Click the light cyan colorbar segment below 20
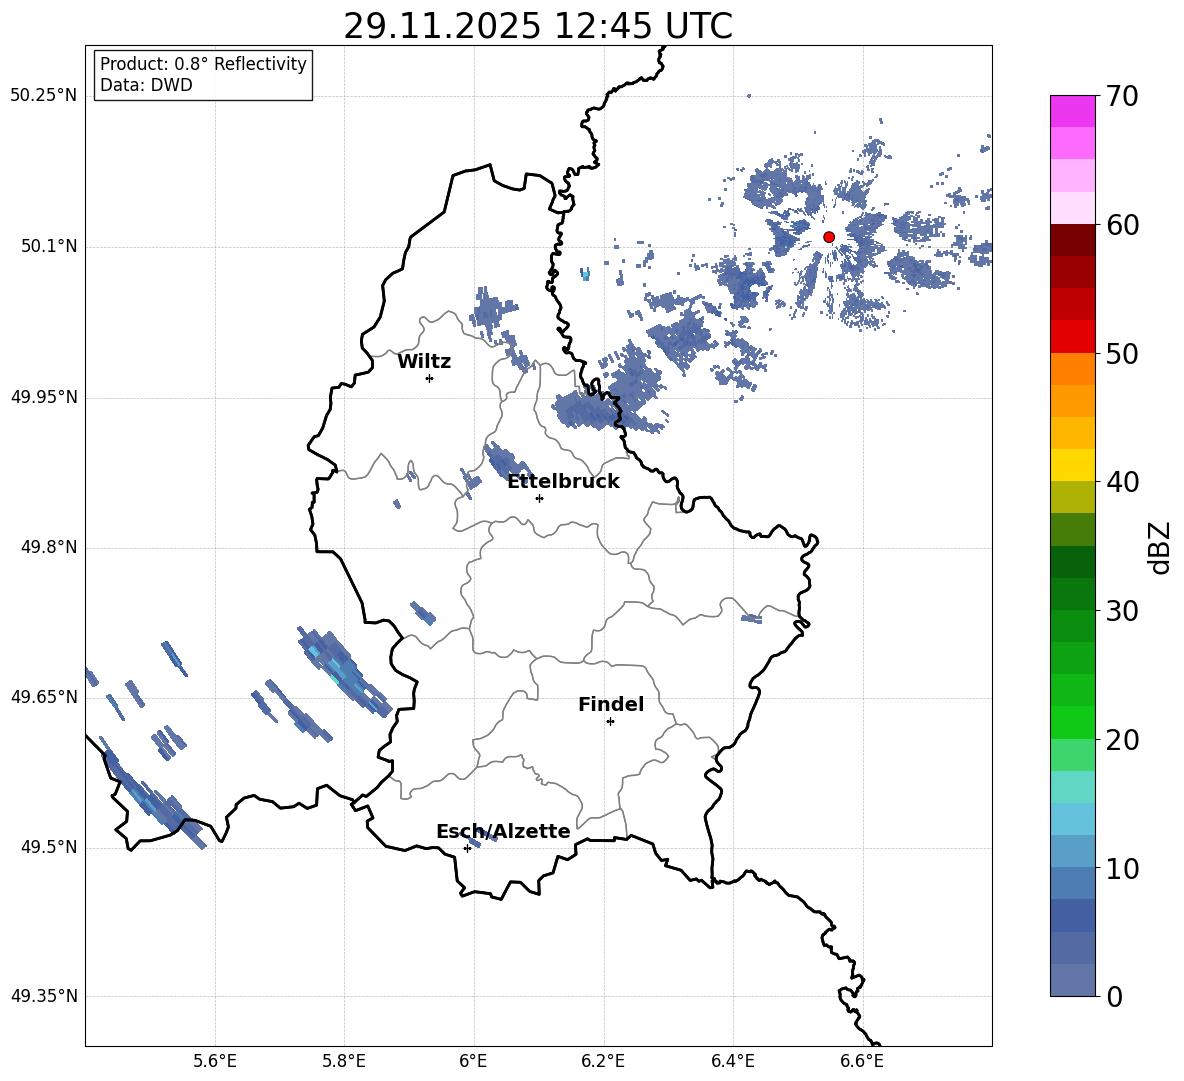 click(1073, 787)
